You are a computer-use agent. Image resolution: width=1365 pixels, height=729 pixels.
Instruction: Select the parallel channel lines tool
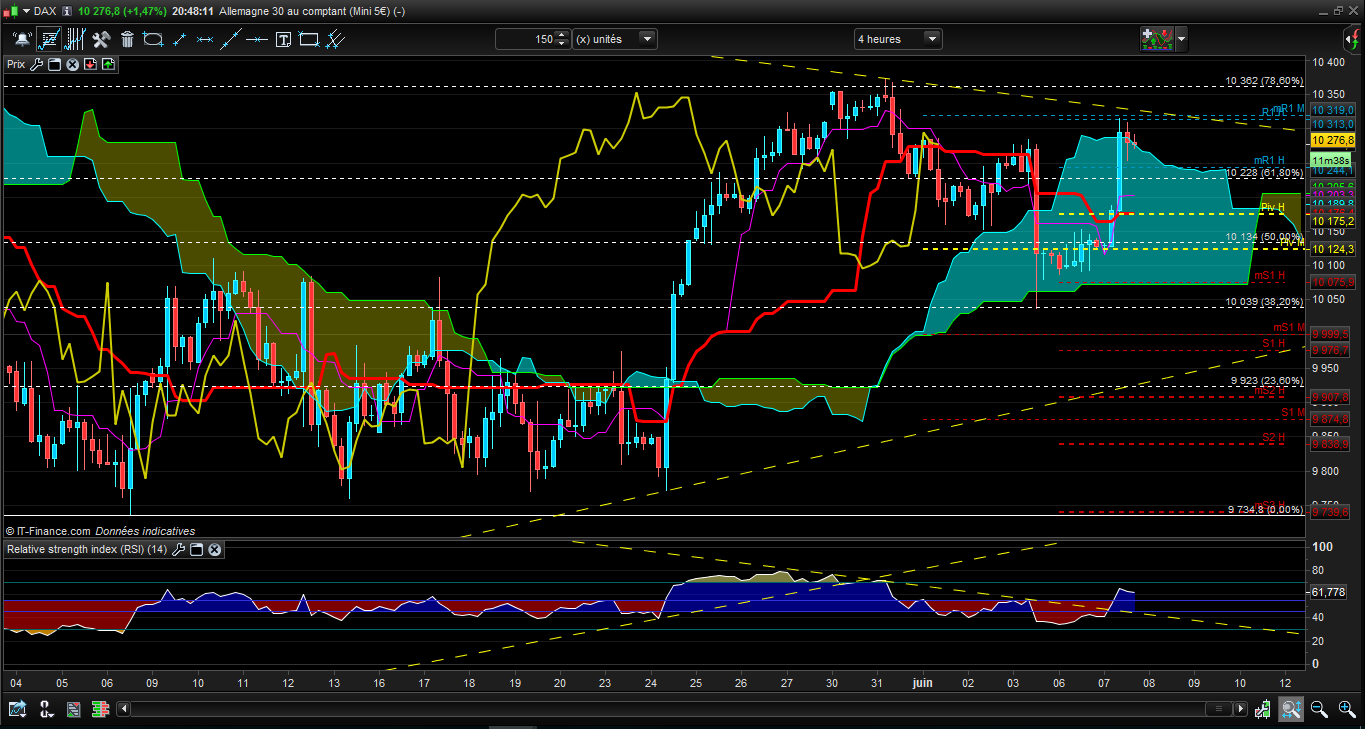coord(336,39)
